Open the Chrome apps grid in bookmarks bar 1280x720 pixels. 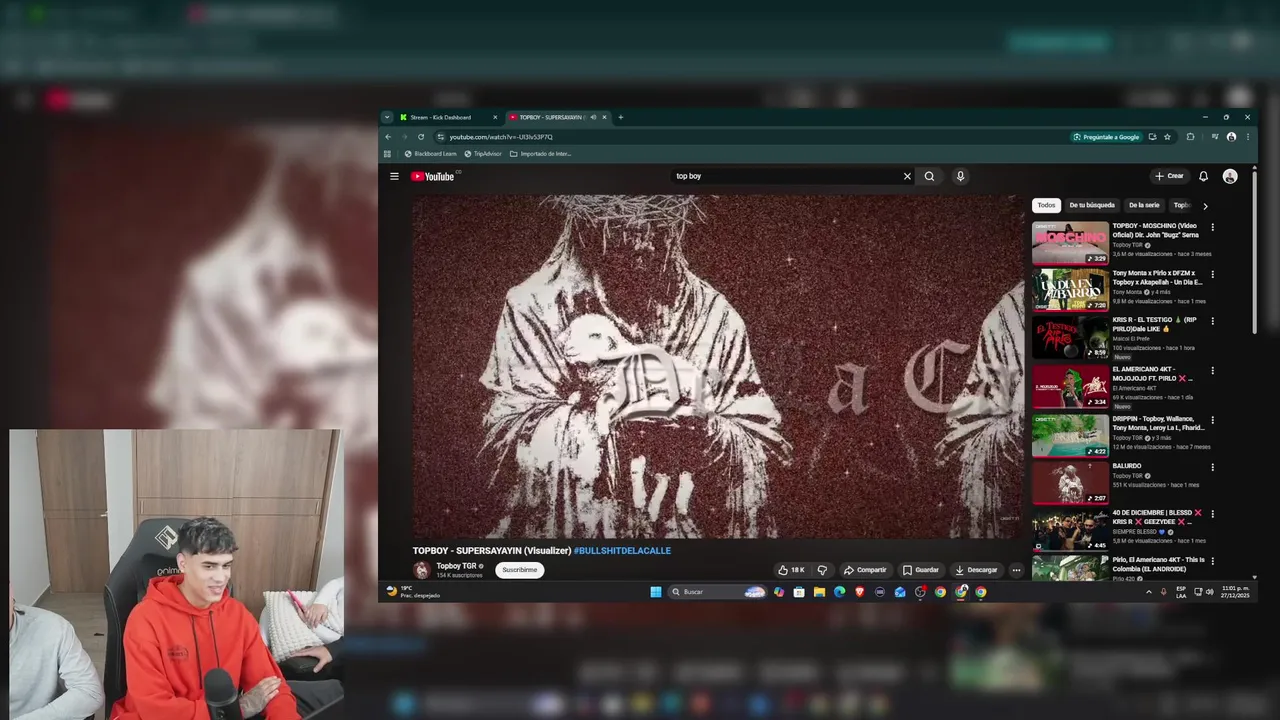[387, 154]
